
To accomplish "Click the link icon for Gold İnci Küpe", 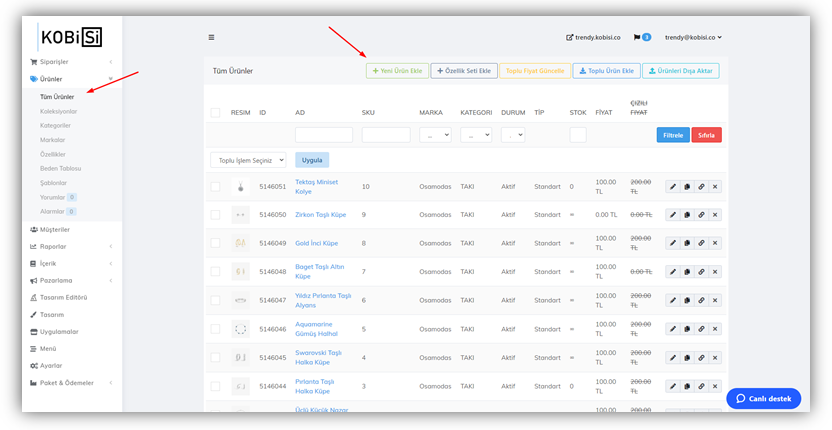I will pyautogui.click(x=701, y=243).
